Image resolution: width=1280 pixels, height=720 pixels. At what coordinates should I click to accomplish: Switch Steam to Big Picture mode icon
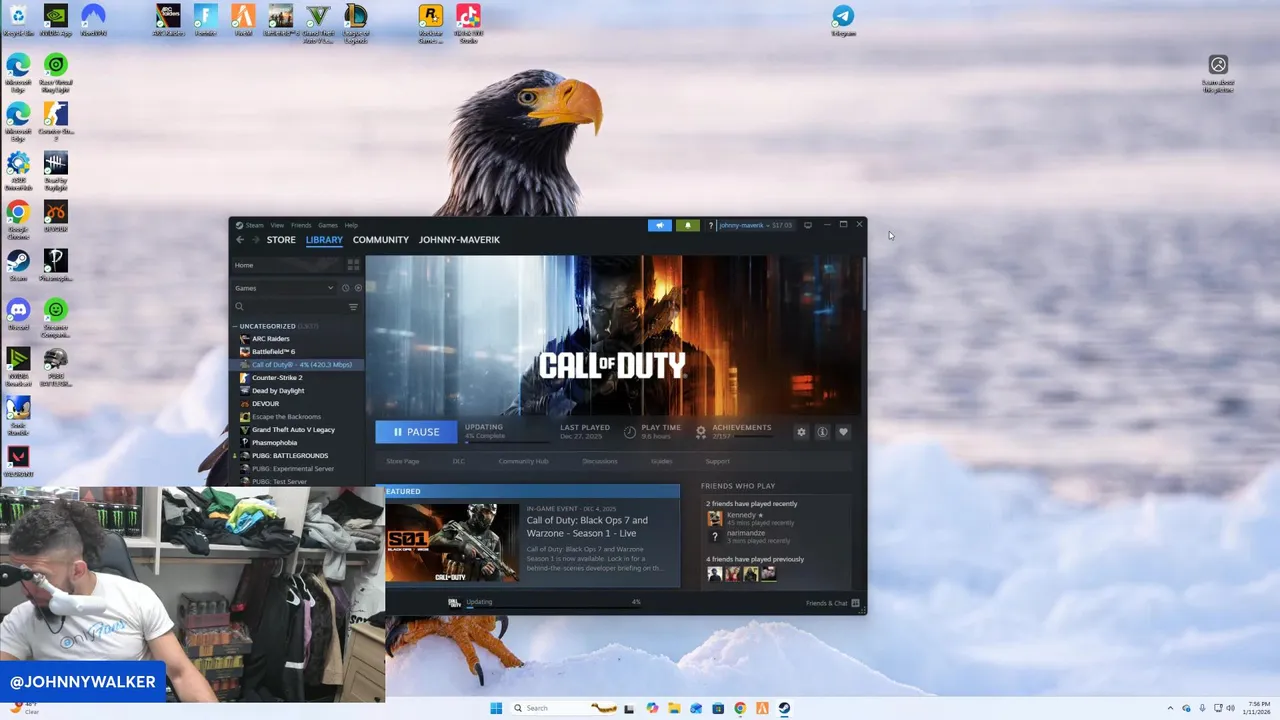808,225
